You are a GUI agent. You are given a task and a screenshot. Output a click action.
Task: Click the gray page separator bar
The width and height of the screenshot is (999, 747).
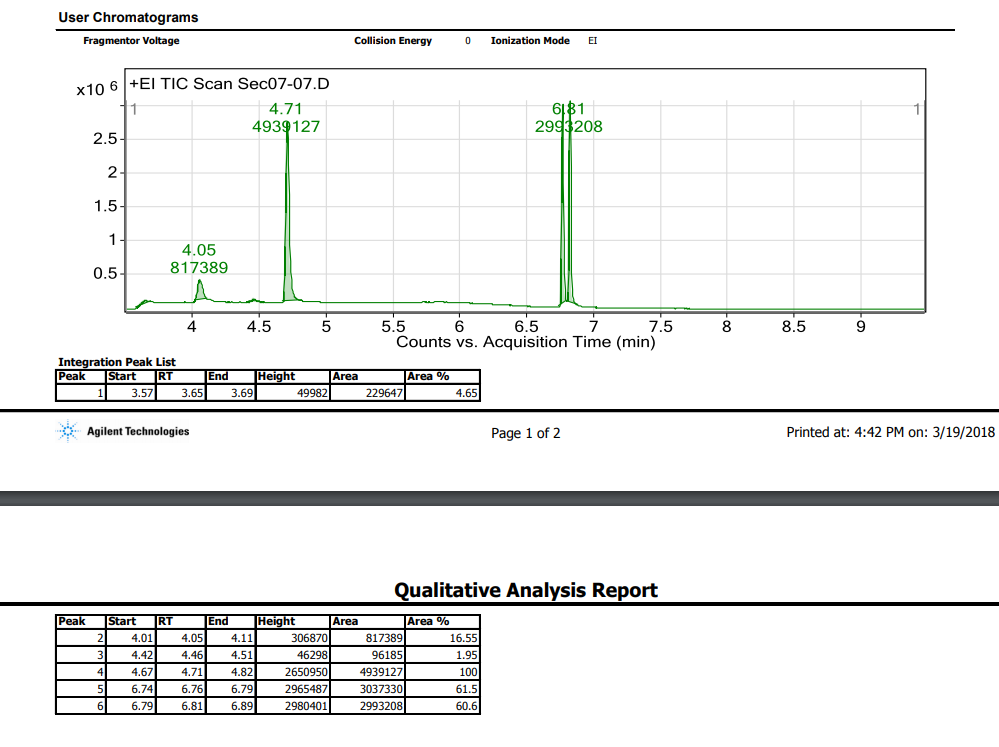499,498
